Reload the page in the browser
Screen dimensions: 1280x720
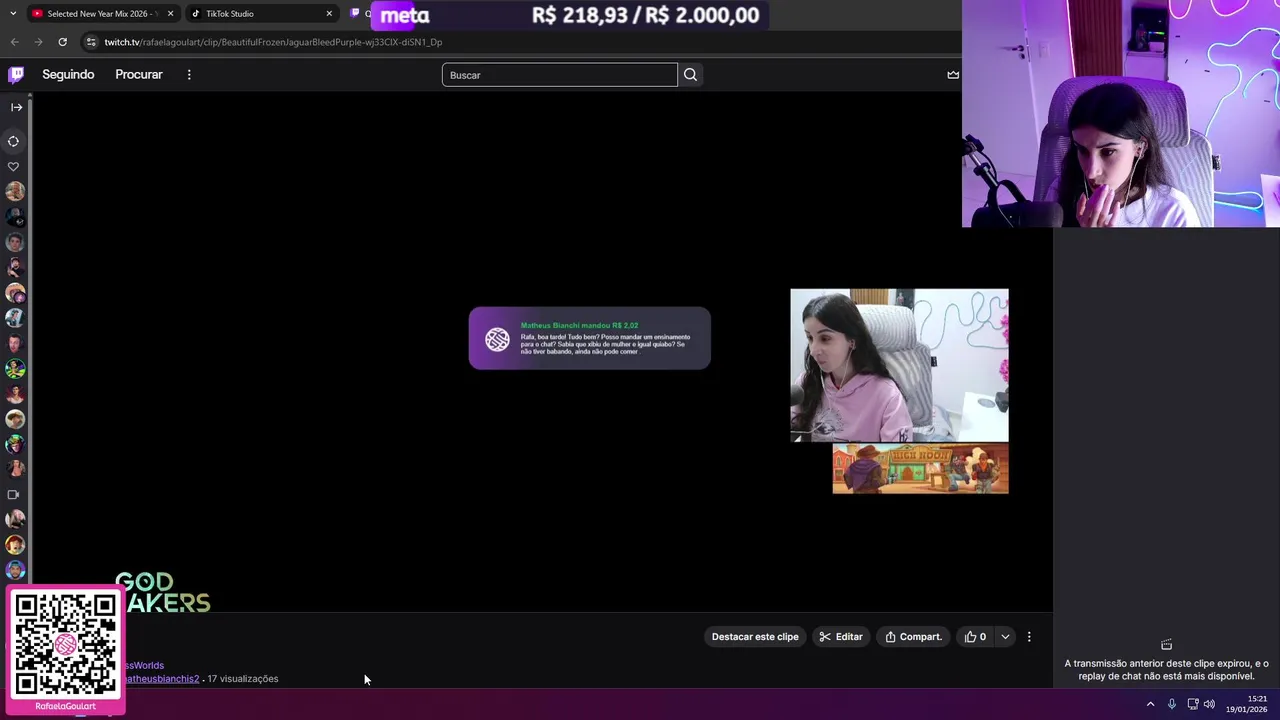[x=62, y=42]
